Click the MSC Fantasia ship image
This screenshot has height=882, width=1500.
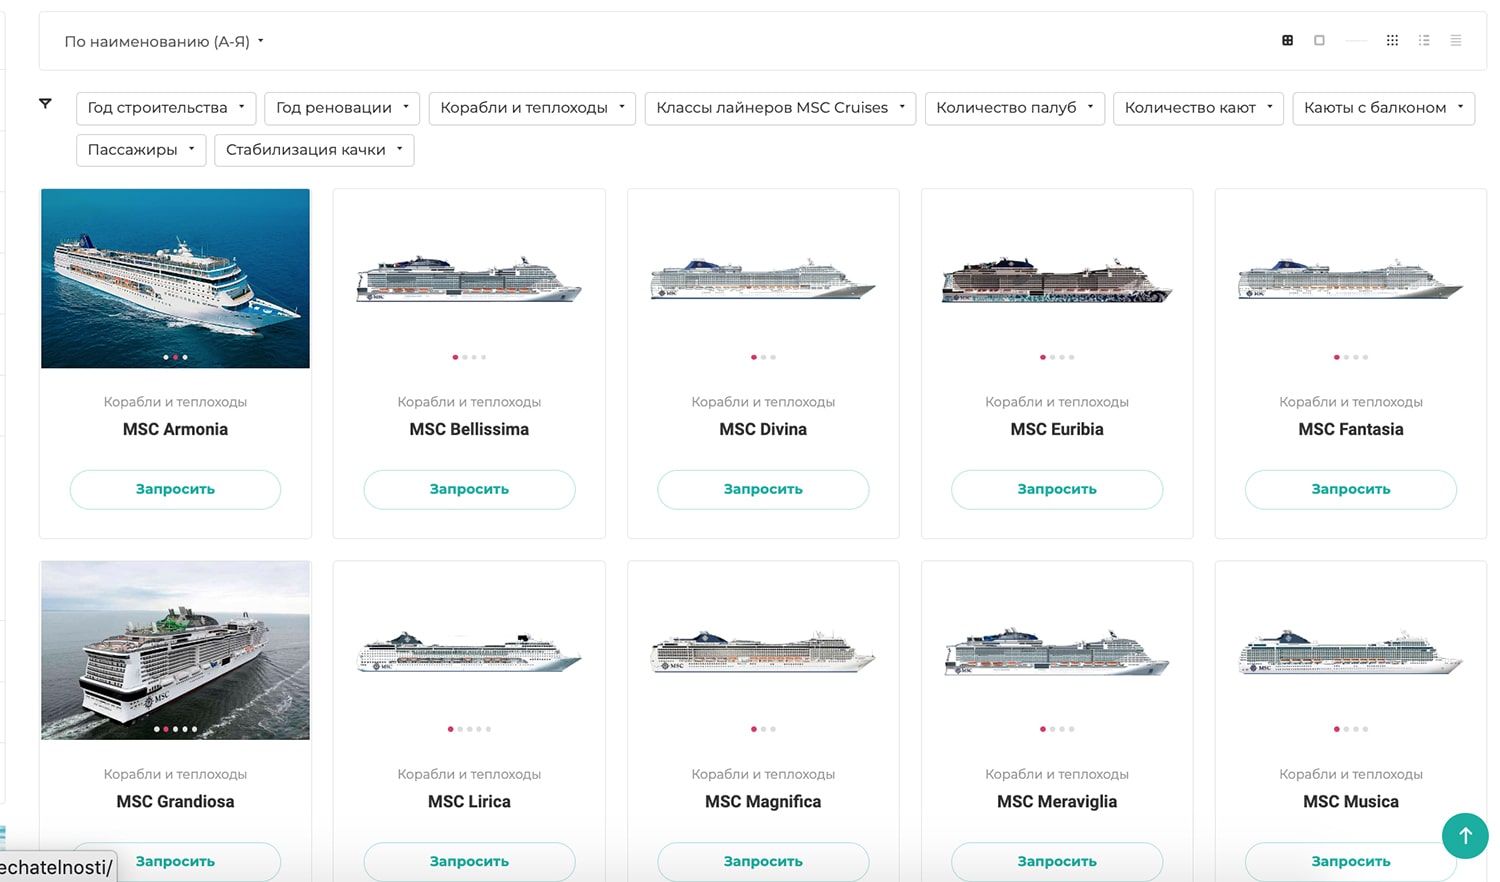point(1351,279)
